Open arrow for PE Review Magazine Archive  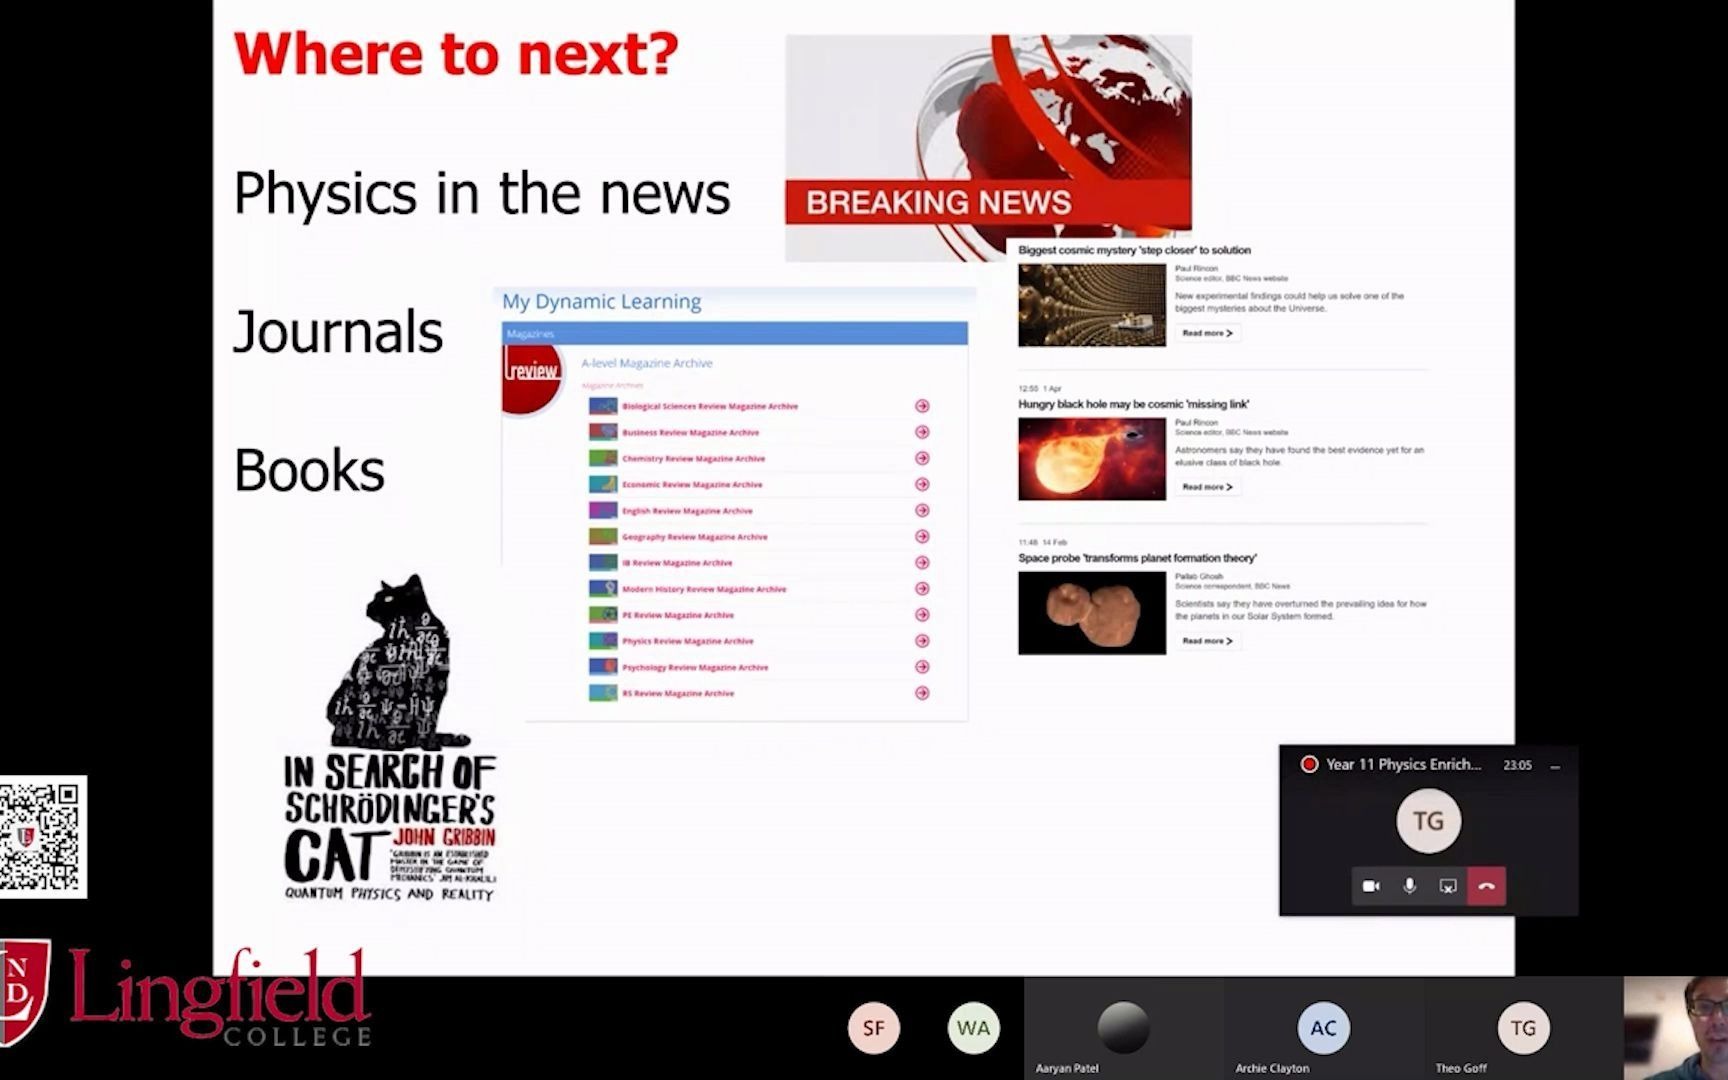922,614
